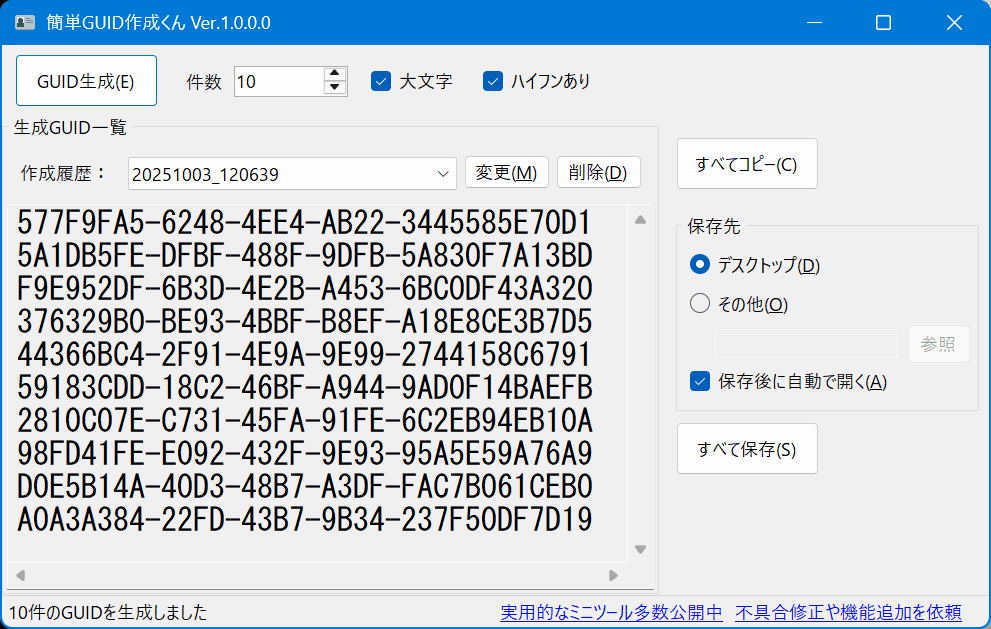The width and height of the screenshot is (991, 629).
Task: Maximize the 簡単GUID作成くん window
Action: pyautogui.click(x=883, y=23)
